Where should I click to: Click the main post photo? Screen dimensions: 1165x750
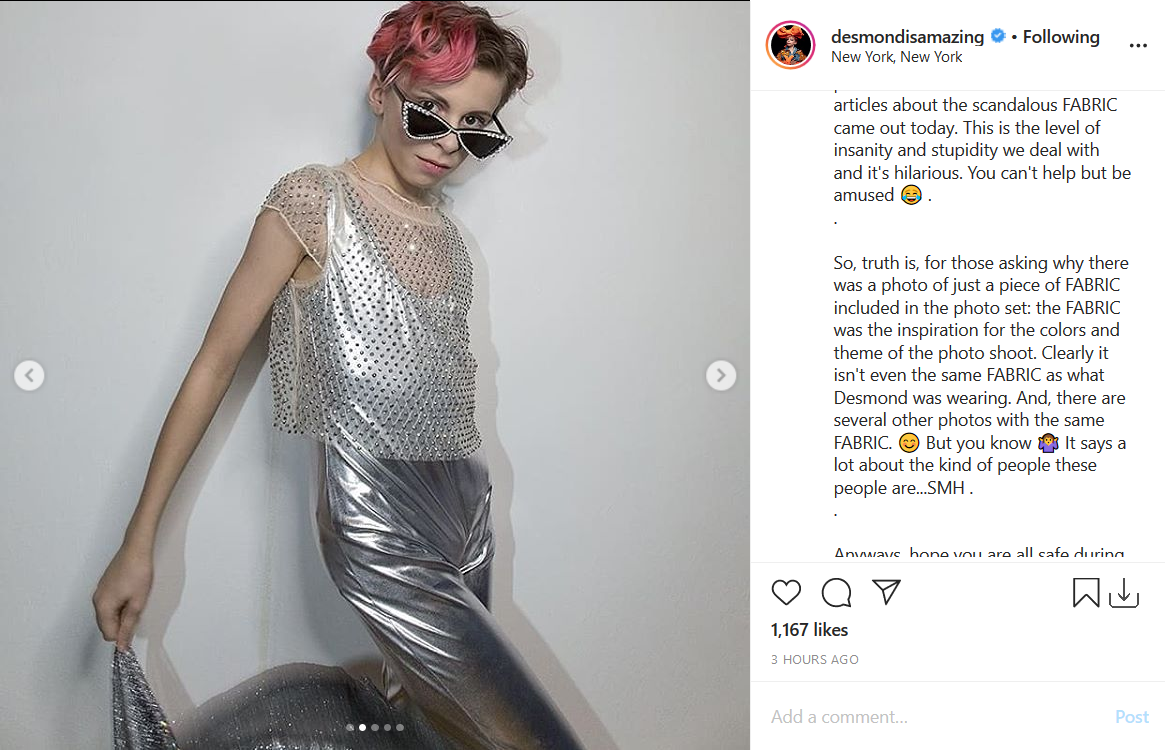pos(374,375)
